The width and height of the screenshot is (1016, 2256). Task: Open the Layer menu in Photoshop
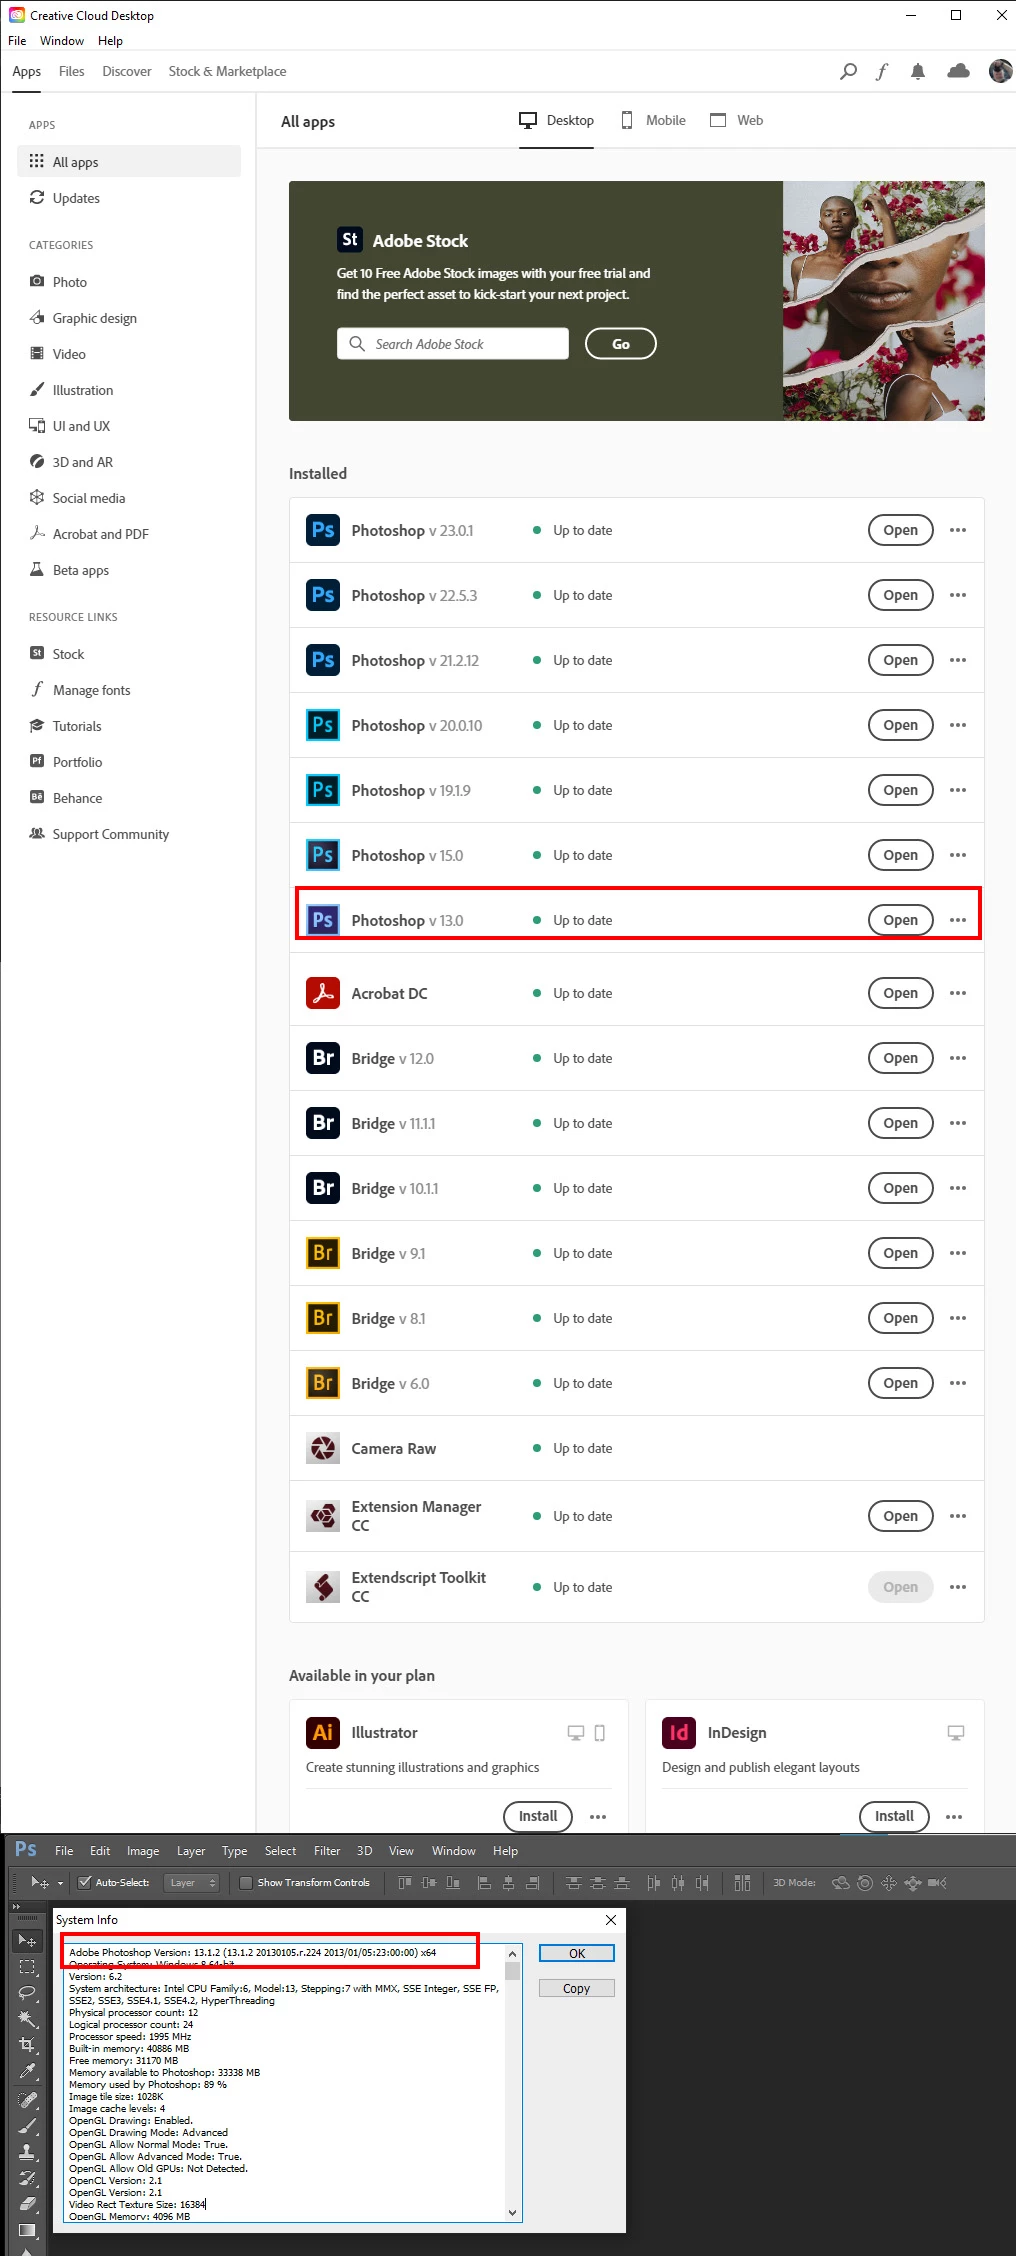pyautogui.click(x=191, y=1851)
